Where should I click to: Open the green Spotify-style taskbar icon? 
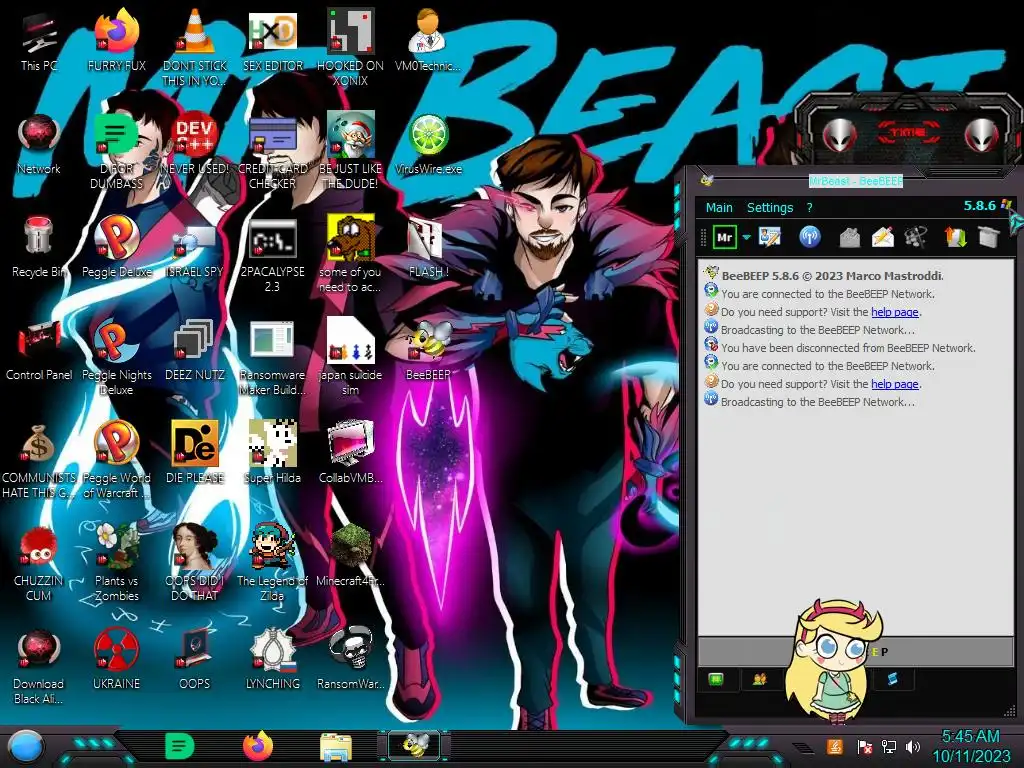pyautogui.click(x=179, y=746)
